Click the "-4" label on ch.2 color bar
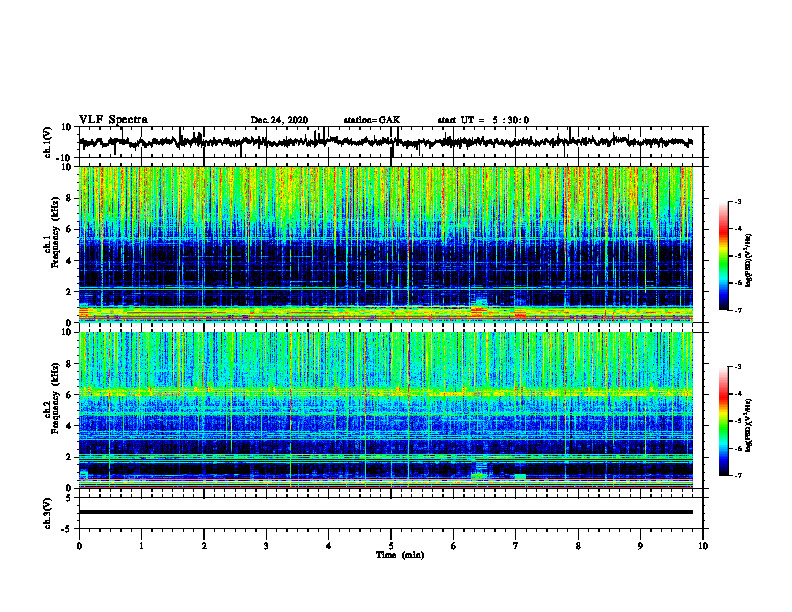The width and height of the screenshot is (792, 612). [737, 394]
